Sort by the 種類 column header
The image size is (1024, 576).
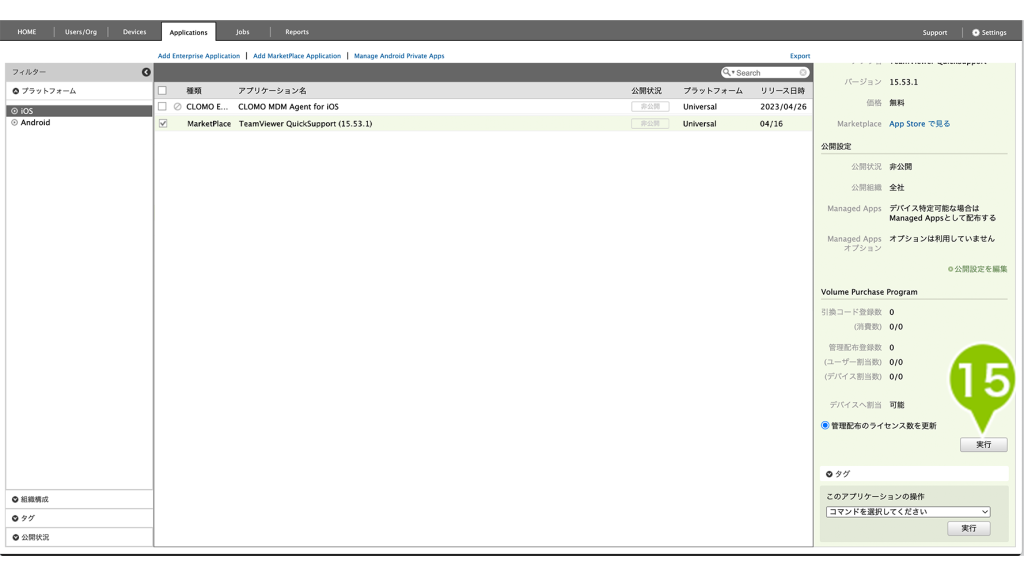(194, 91)
